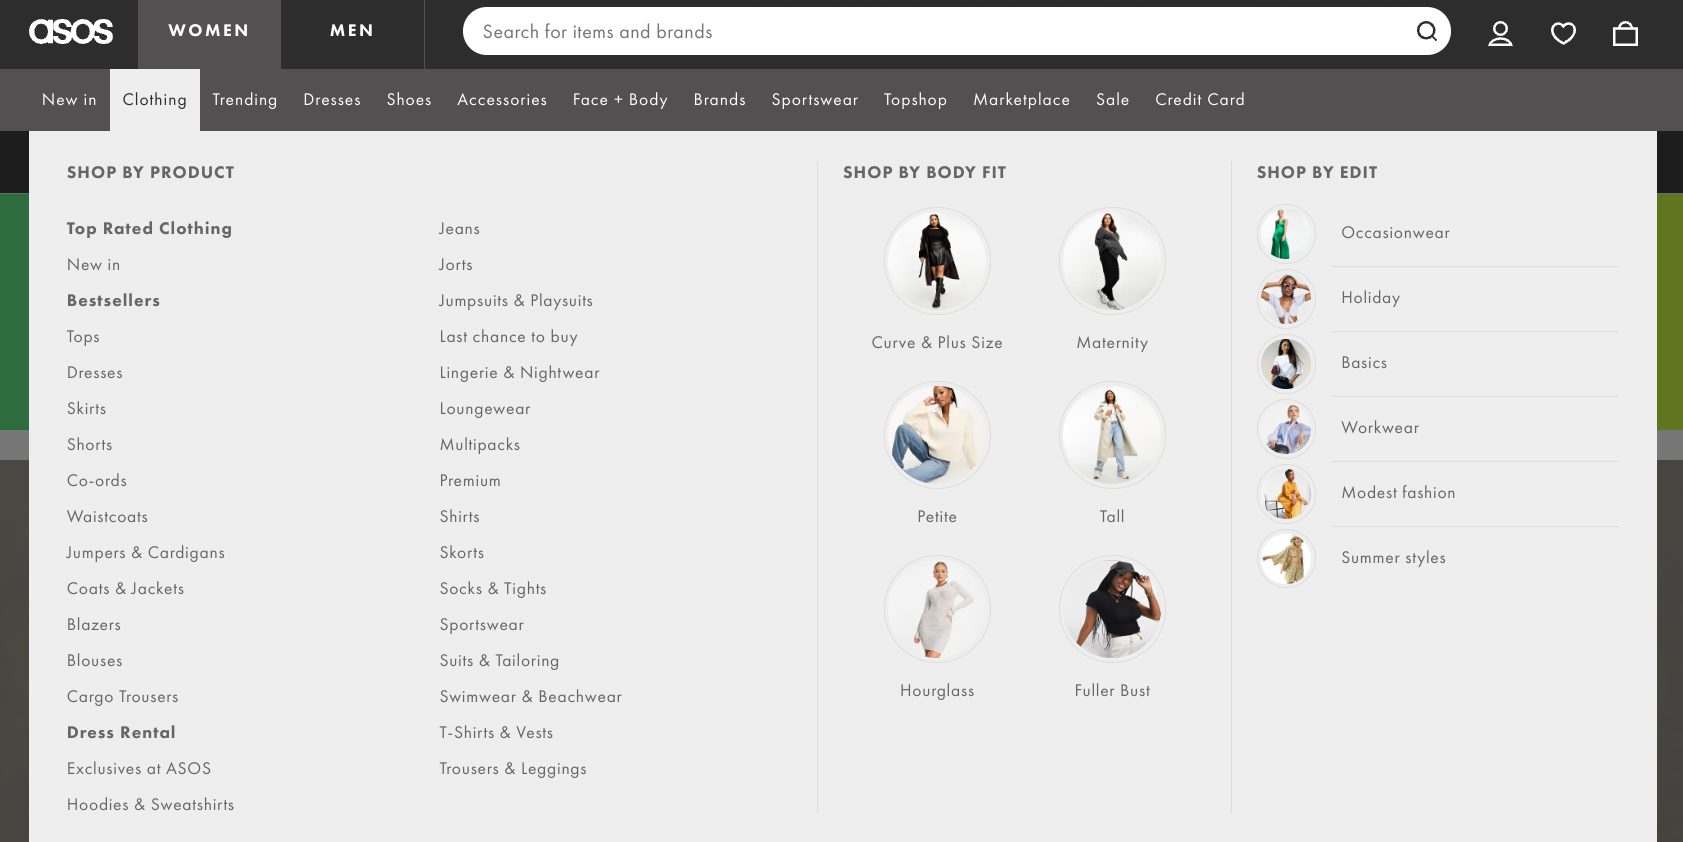Viewport: 1683px width, 842px height.
Task: Click the Occasionwear edit thumbnail
Action: 1286,233
